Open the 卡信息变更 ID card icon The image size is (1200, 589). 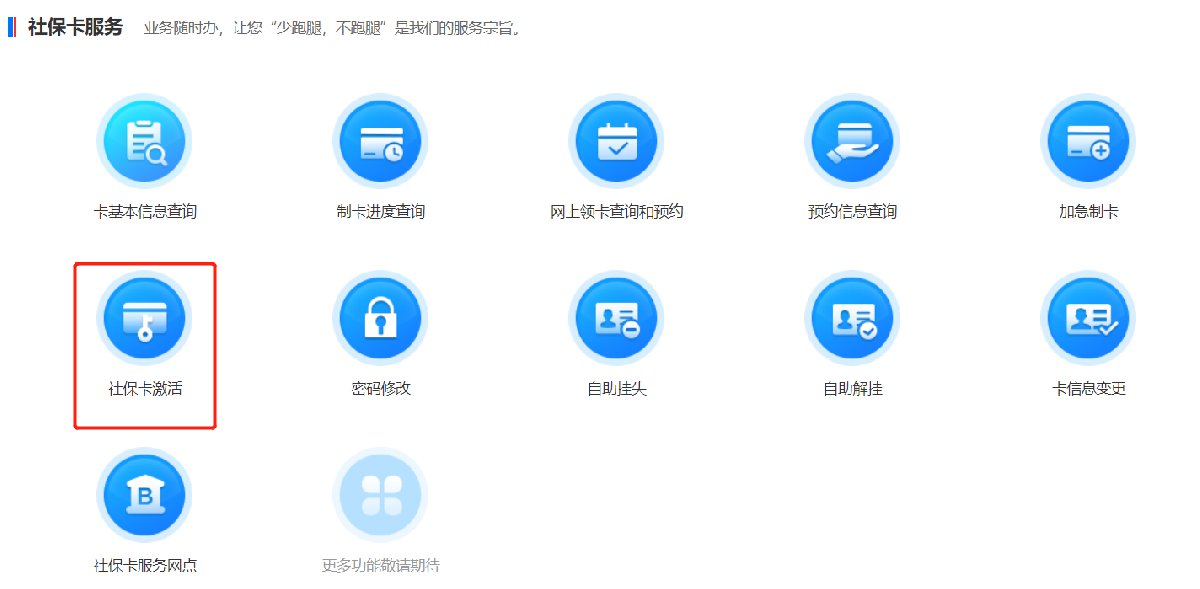pyautogui.click(x=1089, y=318)
